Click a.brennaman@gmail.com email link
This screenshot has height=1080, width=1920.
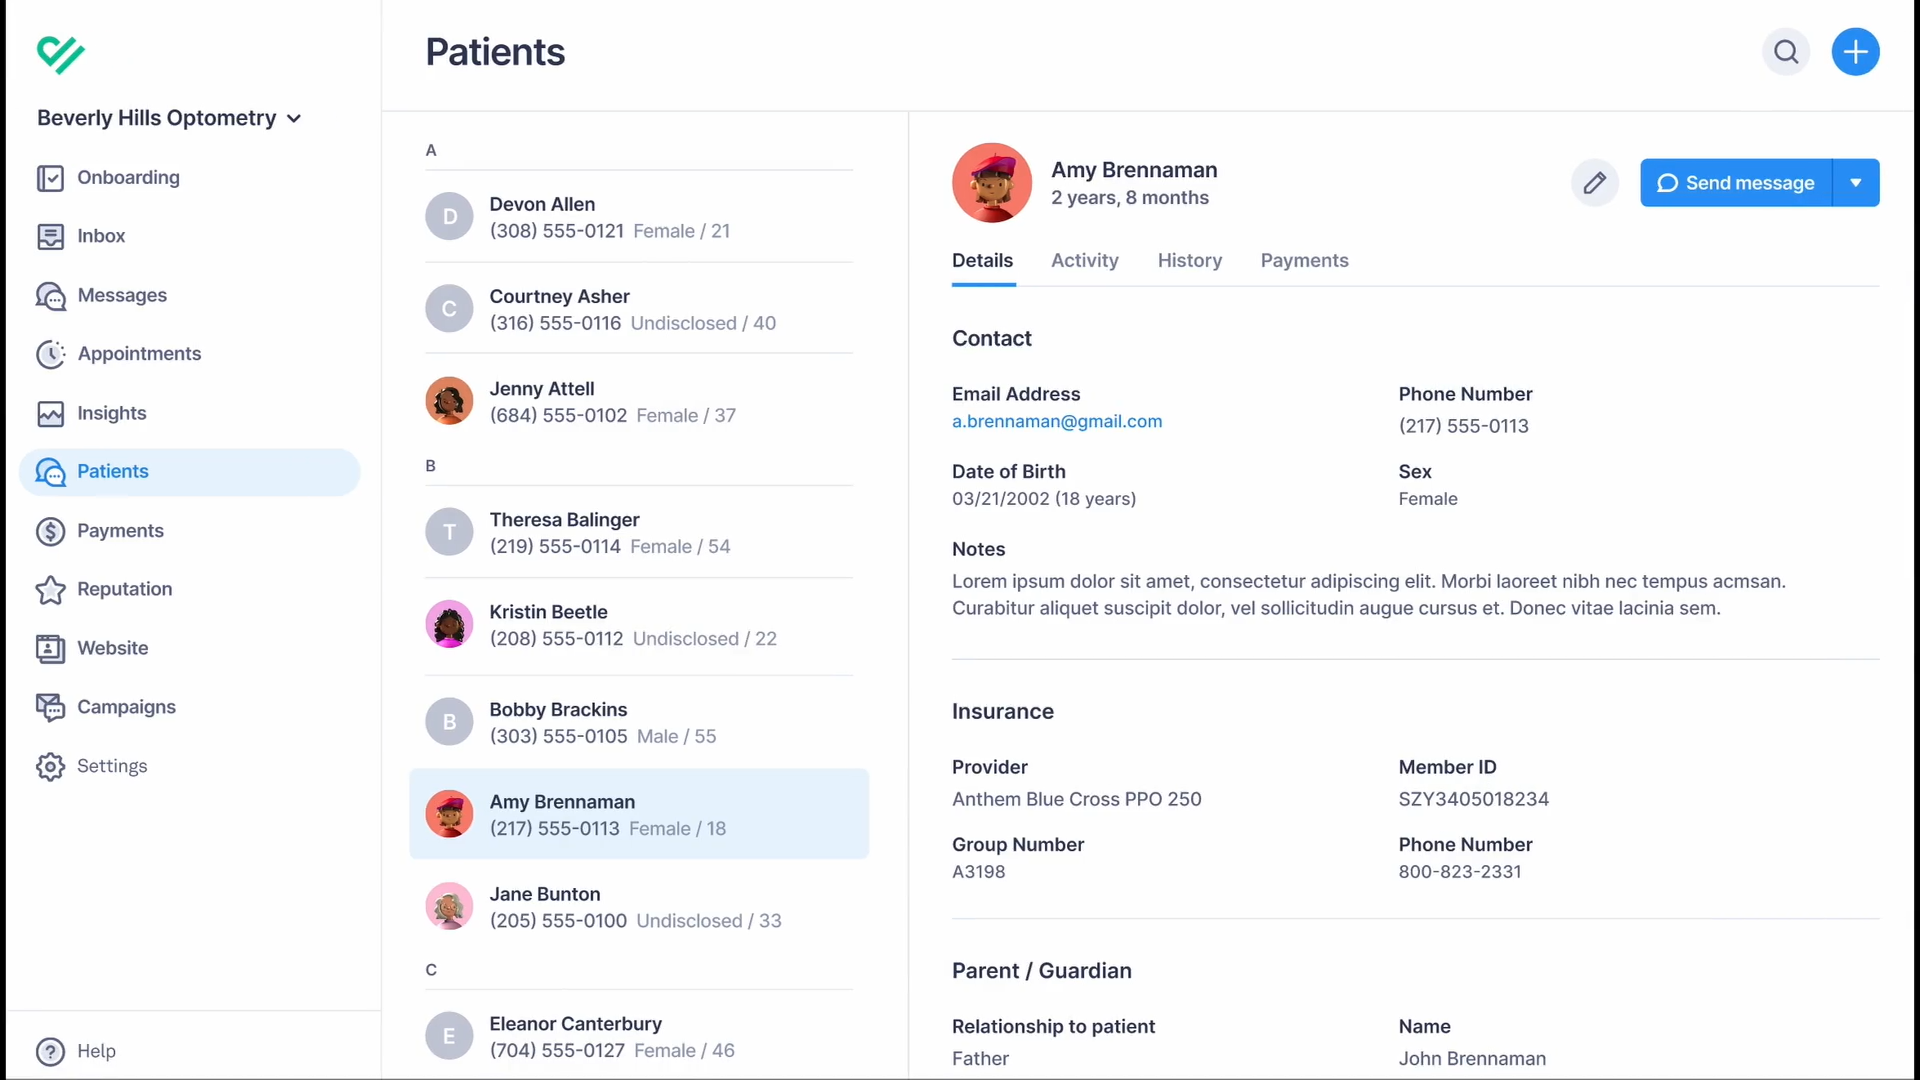point(1057,422)
